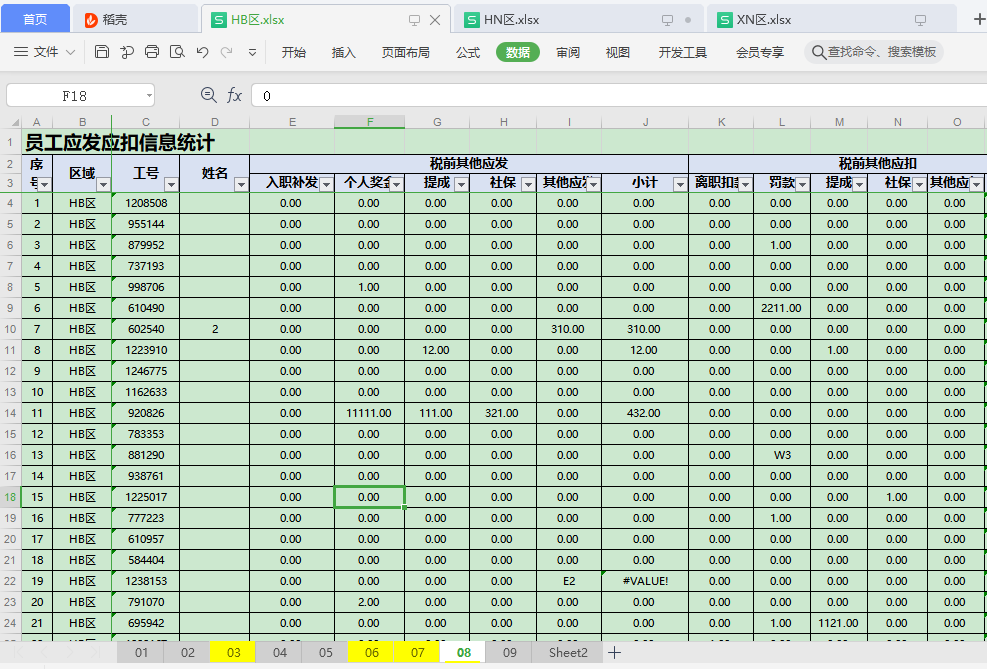
Task: Open filter dropdown for 姓名 column
Action: click(241, 184)
